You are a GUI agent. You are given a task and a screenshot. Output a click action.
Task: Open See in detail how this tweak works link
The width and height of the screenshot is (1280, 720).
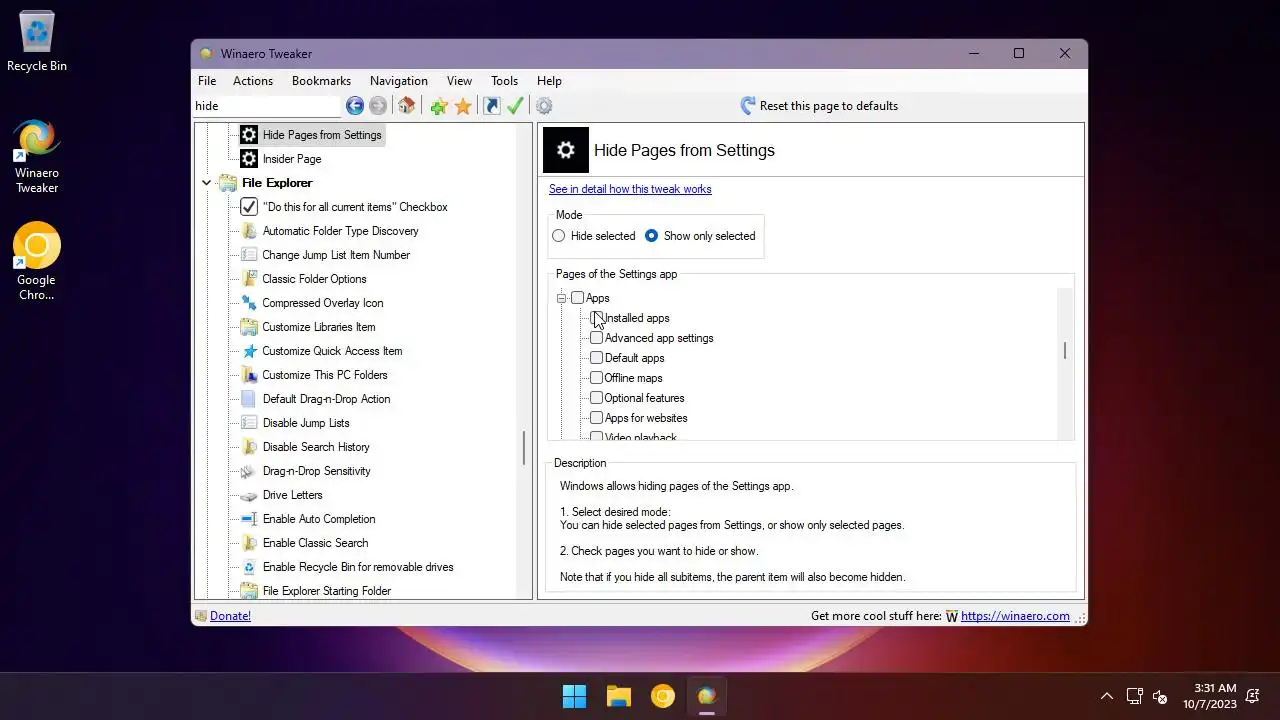click(x=630, y=189)
